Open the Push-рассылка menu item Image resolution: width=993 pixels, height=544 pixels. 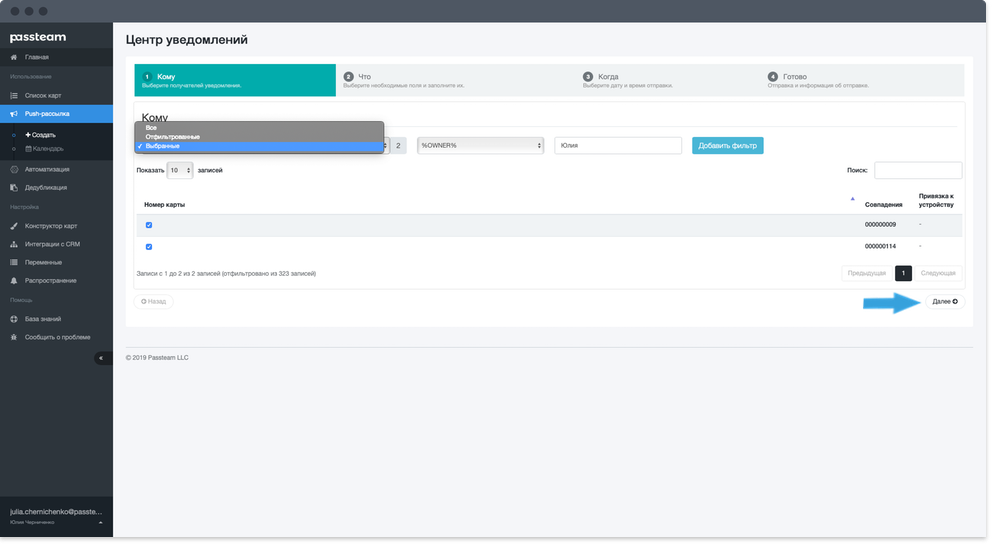(56, 114)
